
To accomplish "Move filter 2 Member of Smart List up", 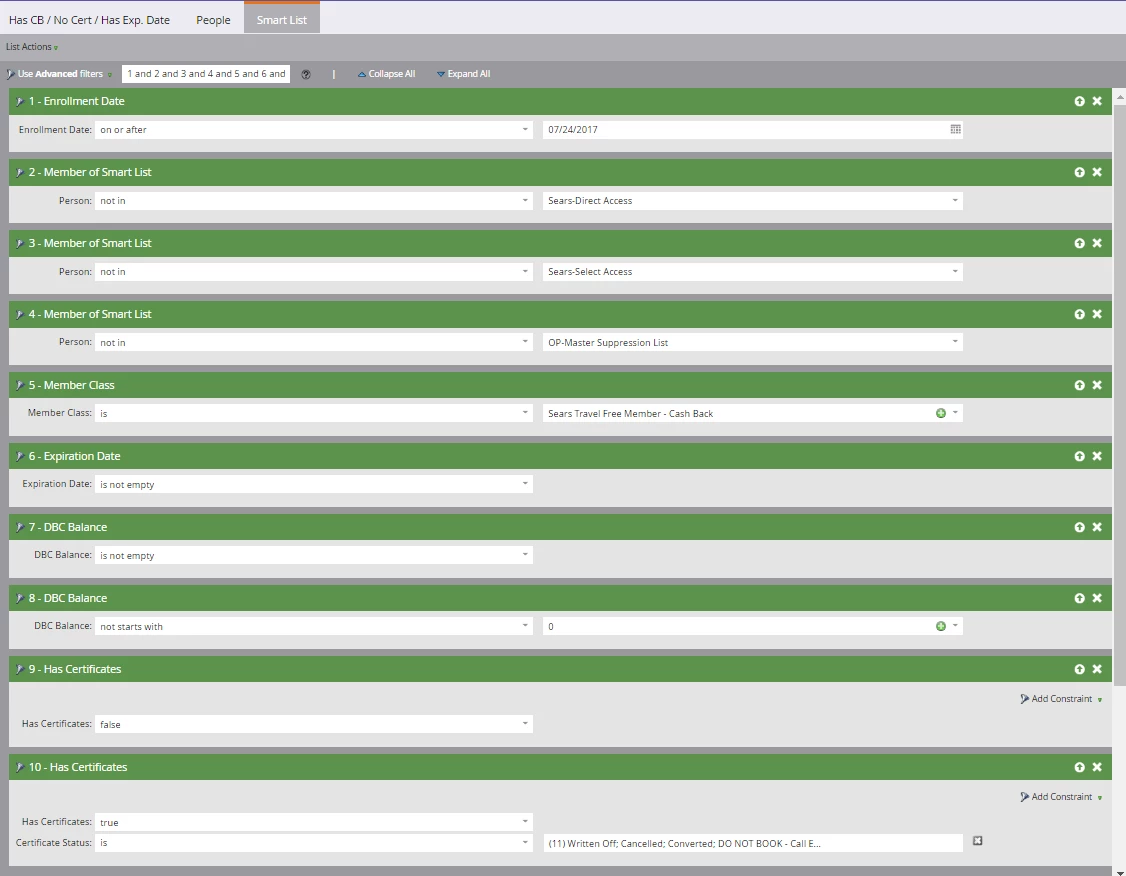I will (1079, 172).
